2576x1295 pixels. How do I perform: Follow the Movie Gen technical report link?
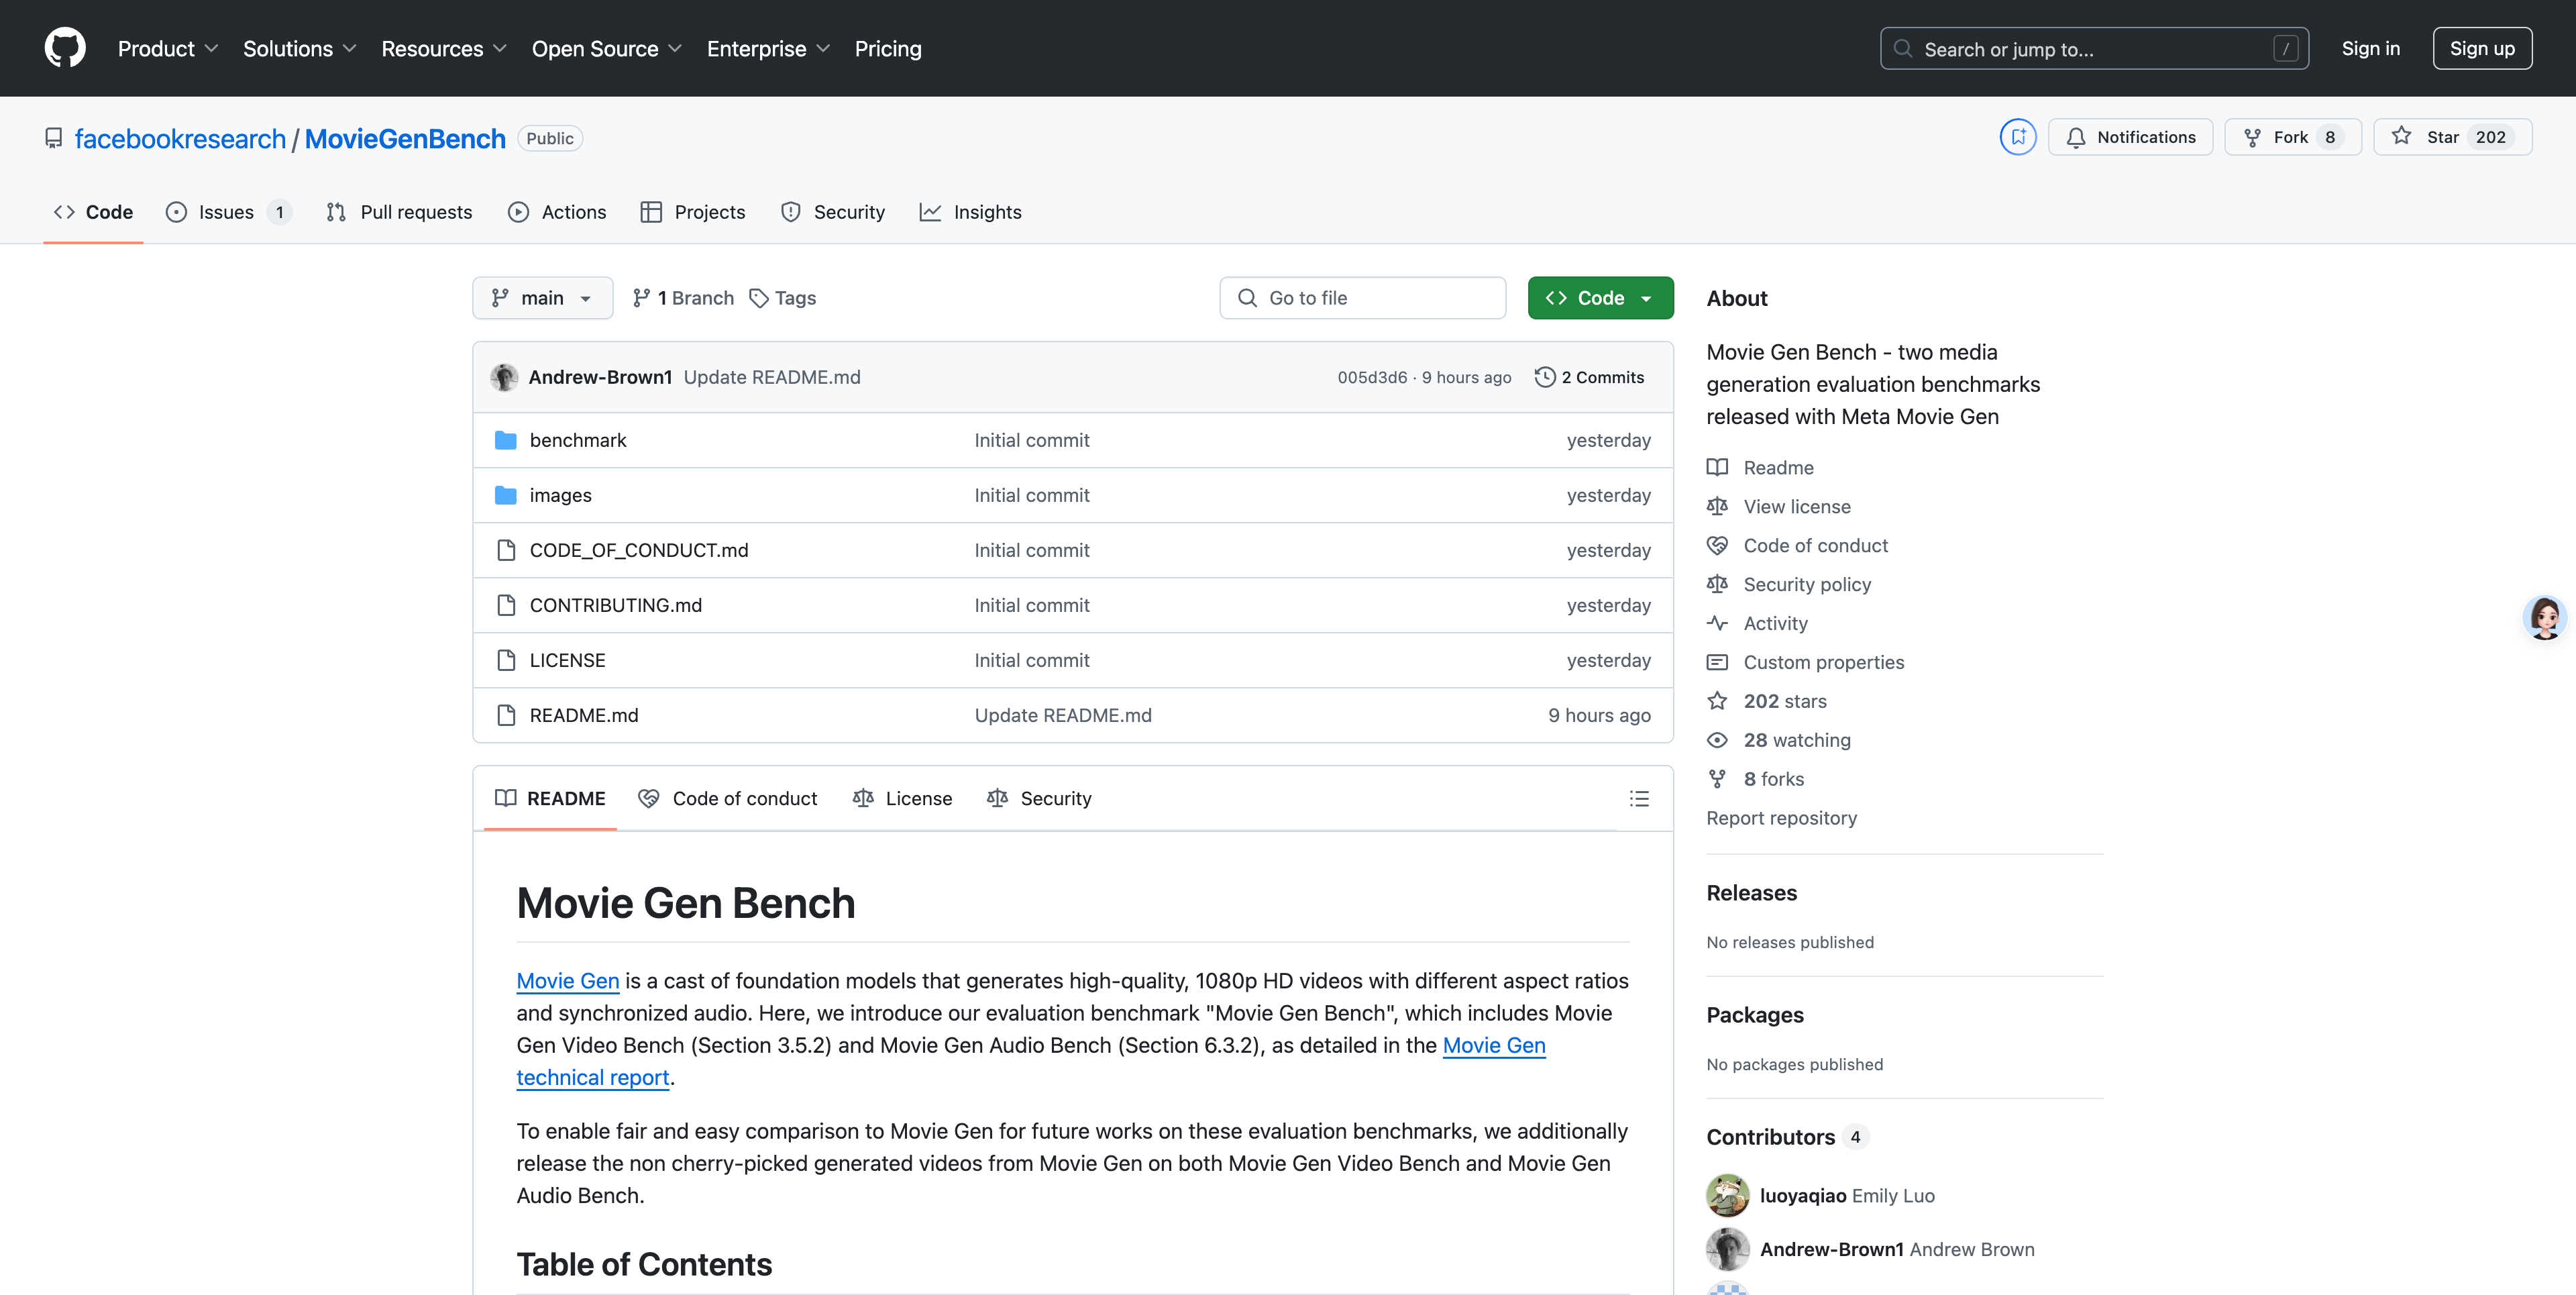(x=1494, y=1045)
